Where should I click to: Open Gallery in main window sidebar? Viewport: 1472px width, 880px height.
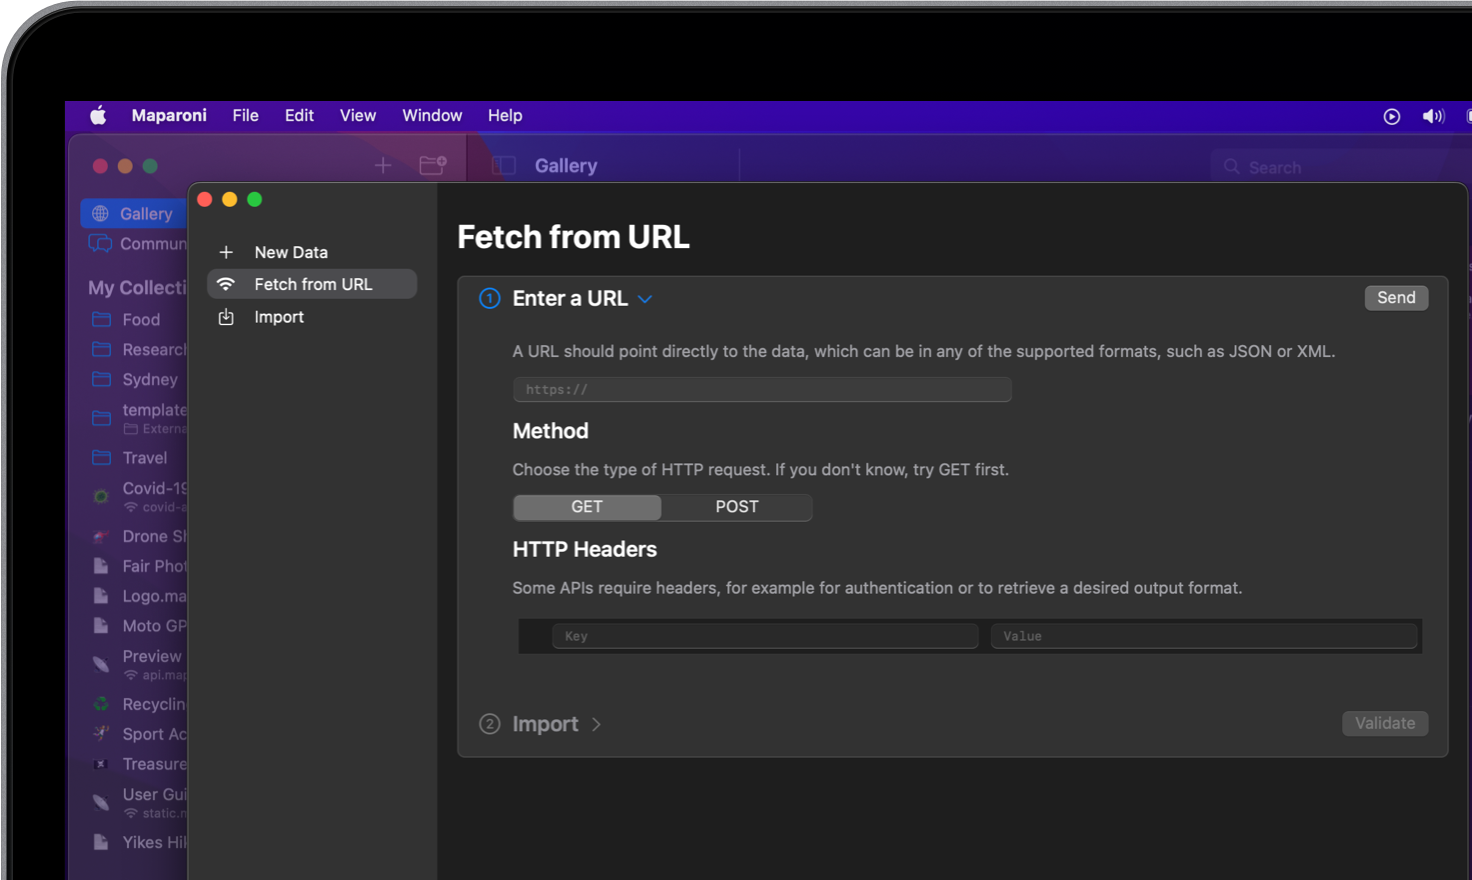coord(134,213)
